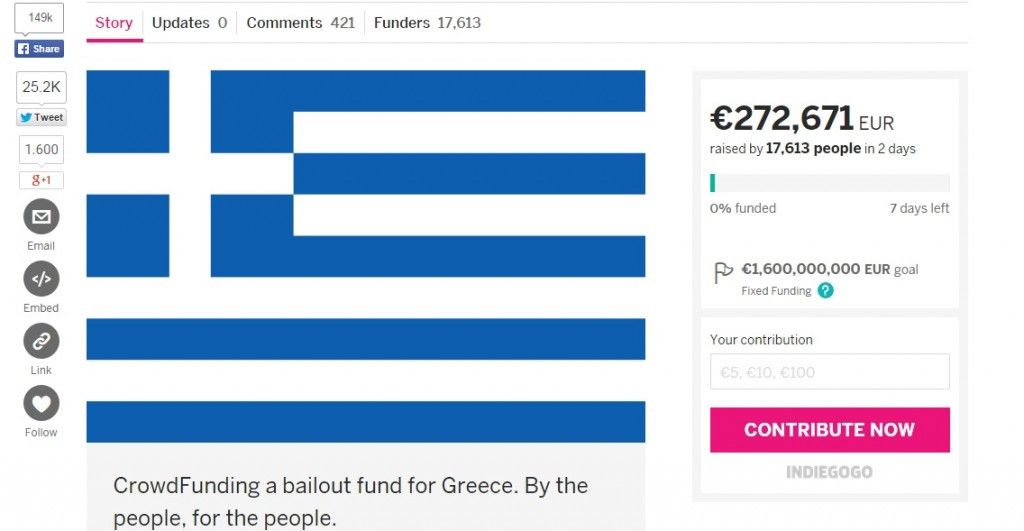Follow the campaign with heart icon
This screenshot has width=1024, height=531.
coord(41,403)
